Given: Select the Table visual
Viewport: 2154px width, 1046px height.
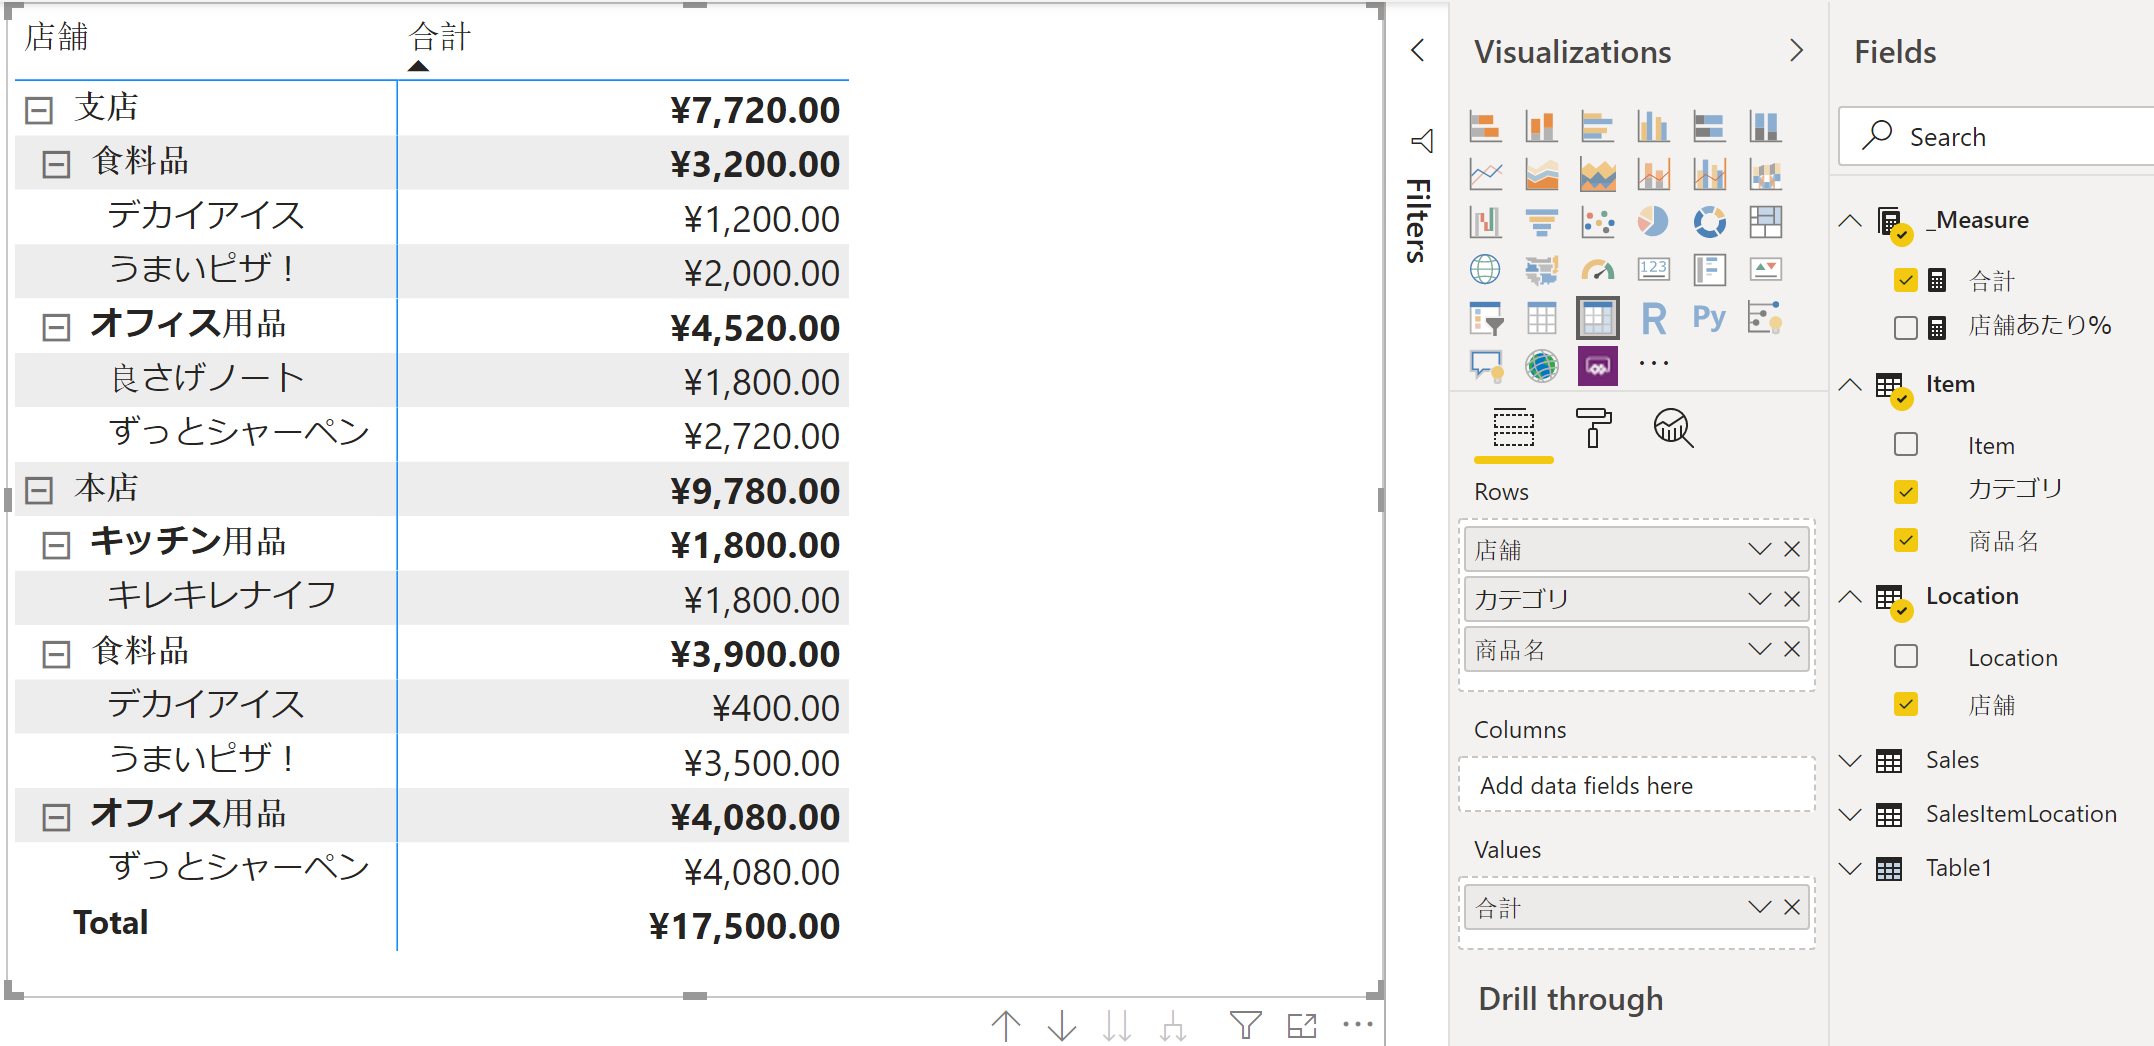Looking at the screenshot, I should coord(1541,318).
